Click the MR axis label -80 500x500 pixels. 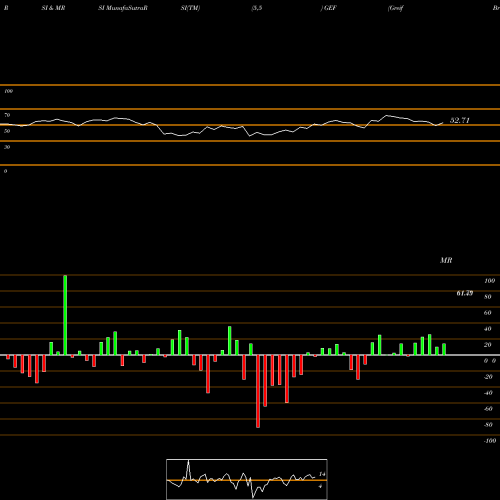(488, 425)
